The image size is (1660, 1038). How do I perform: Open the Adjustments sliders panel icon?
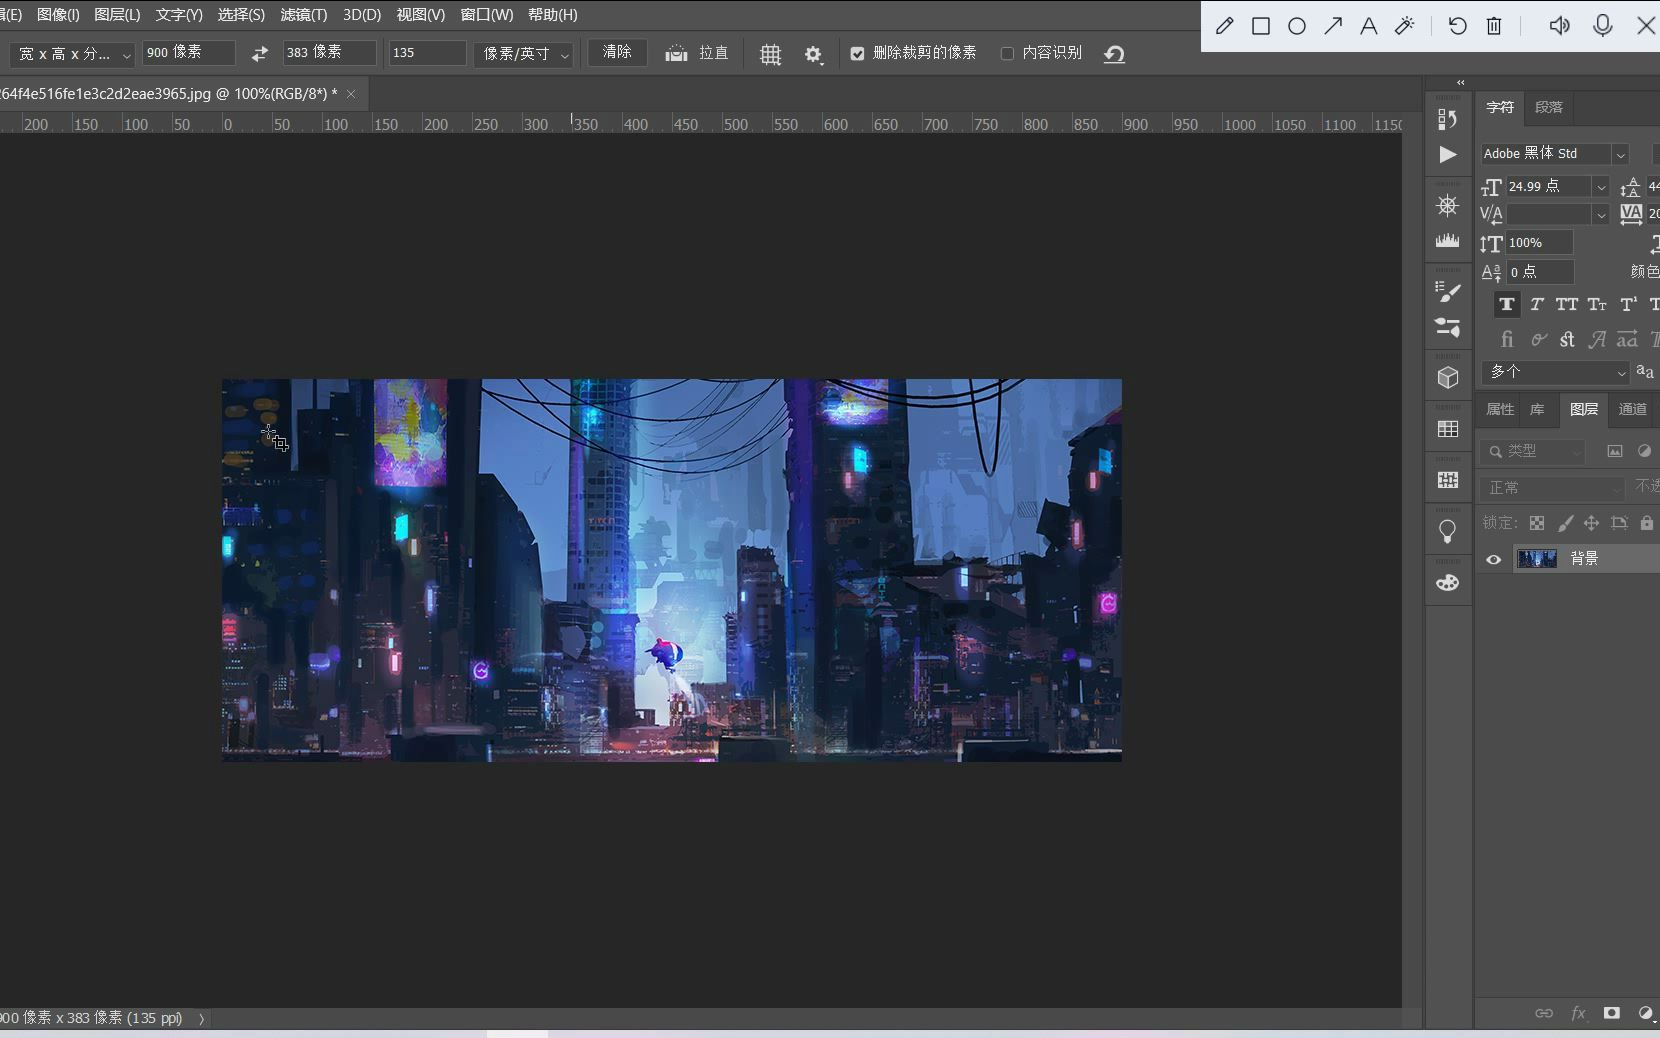pyautogui.click(x=1447, y=327)
